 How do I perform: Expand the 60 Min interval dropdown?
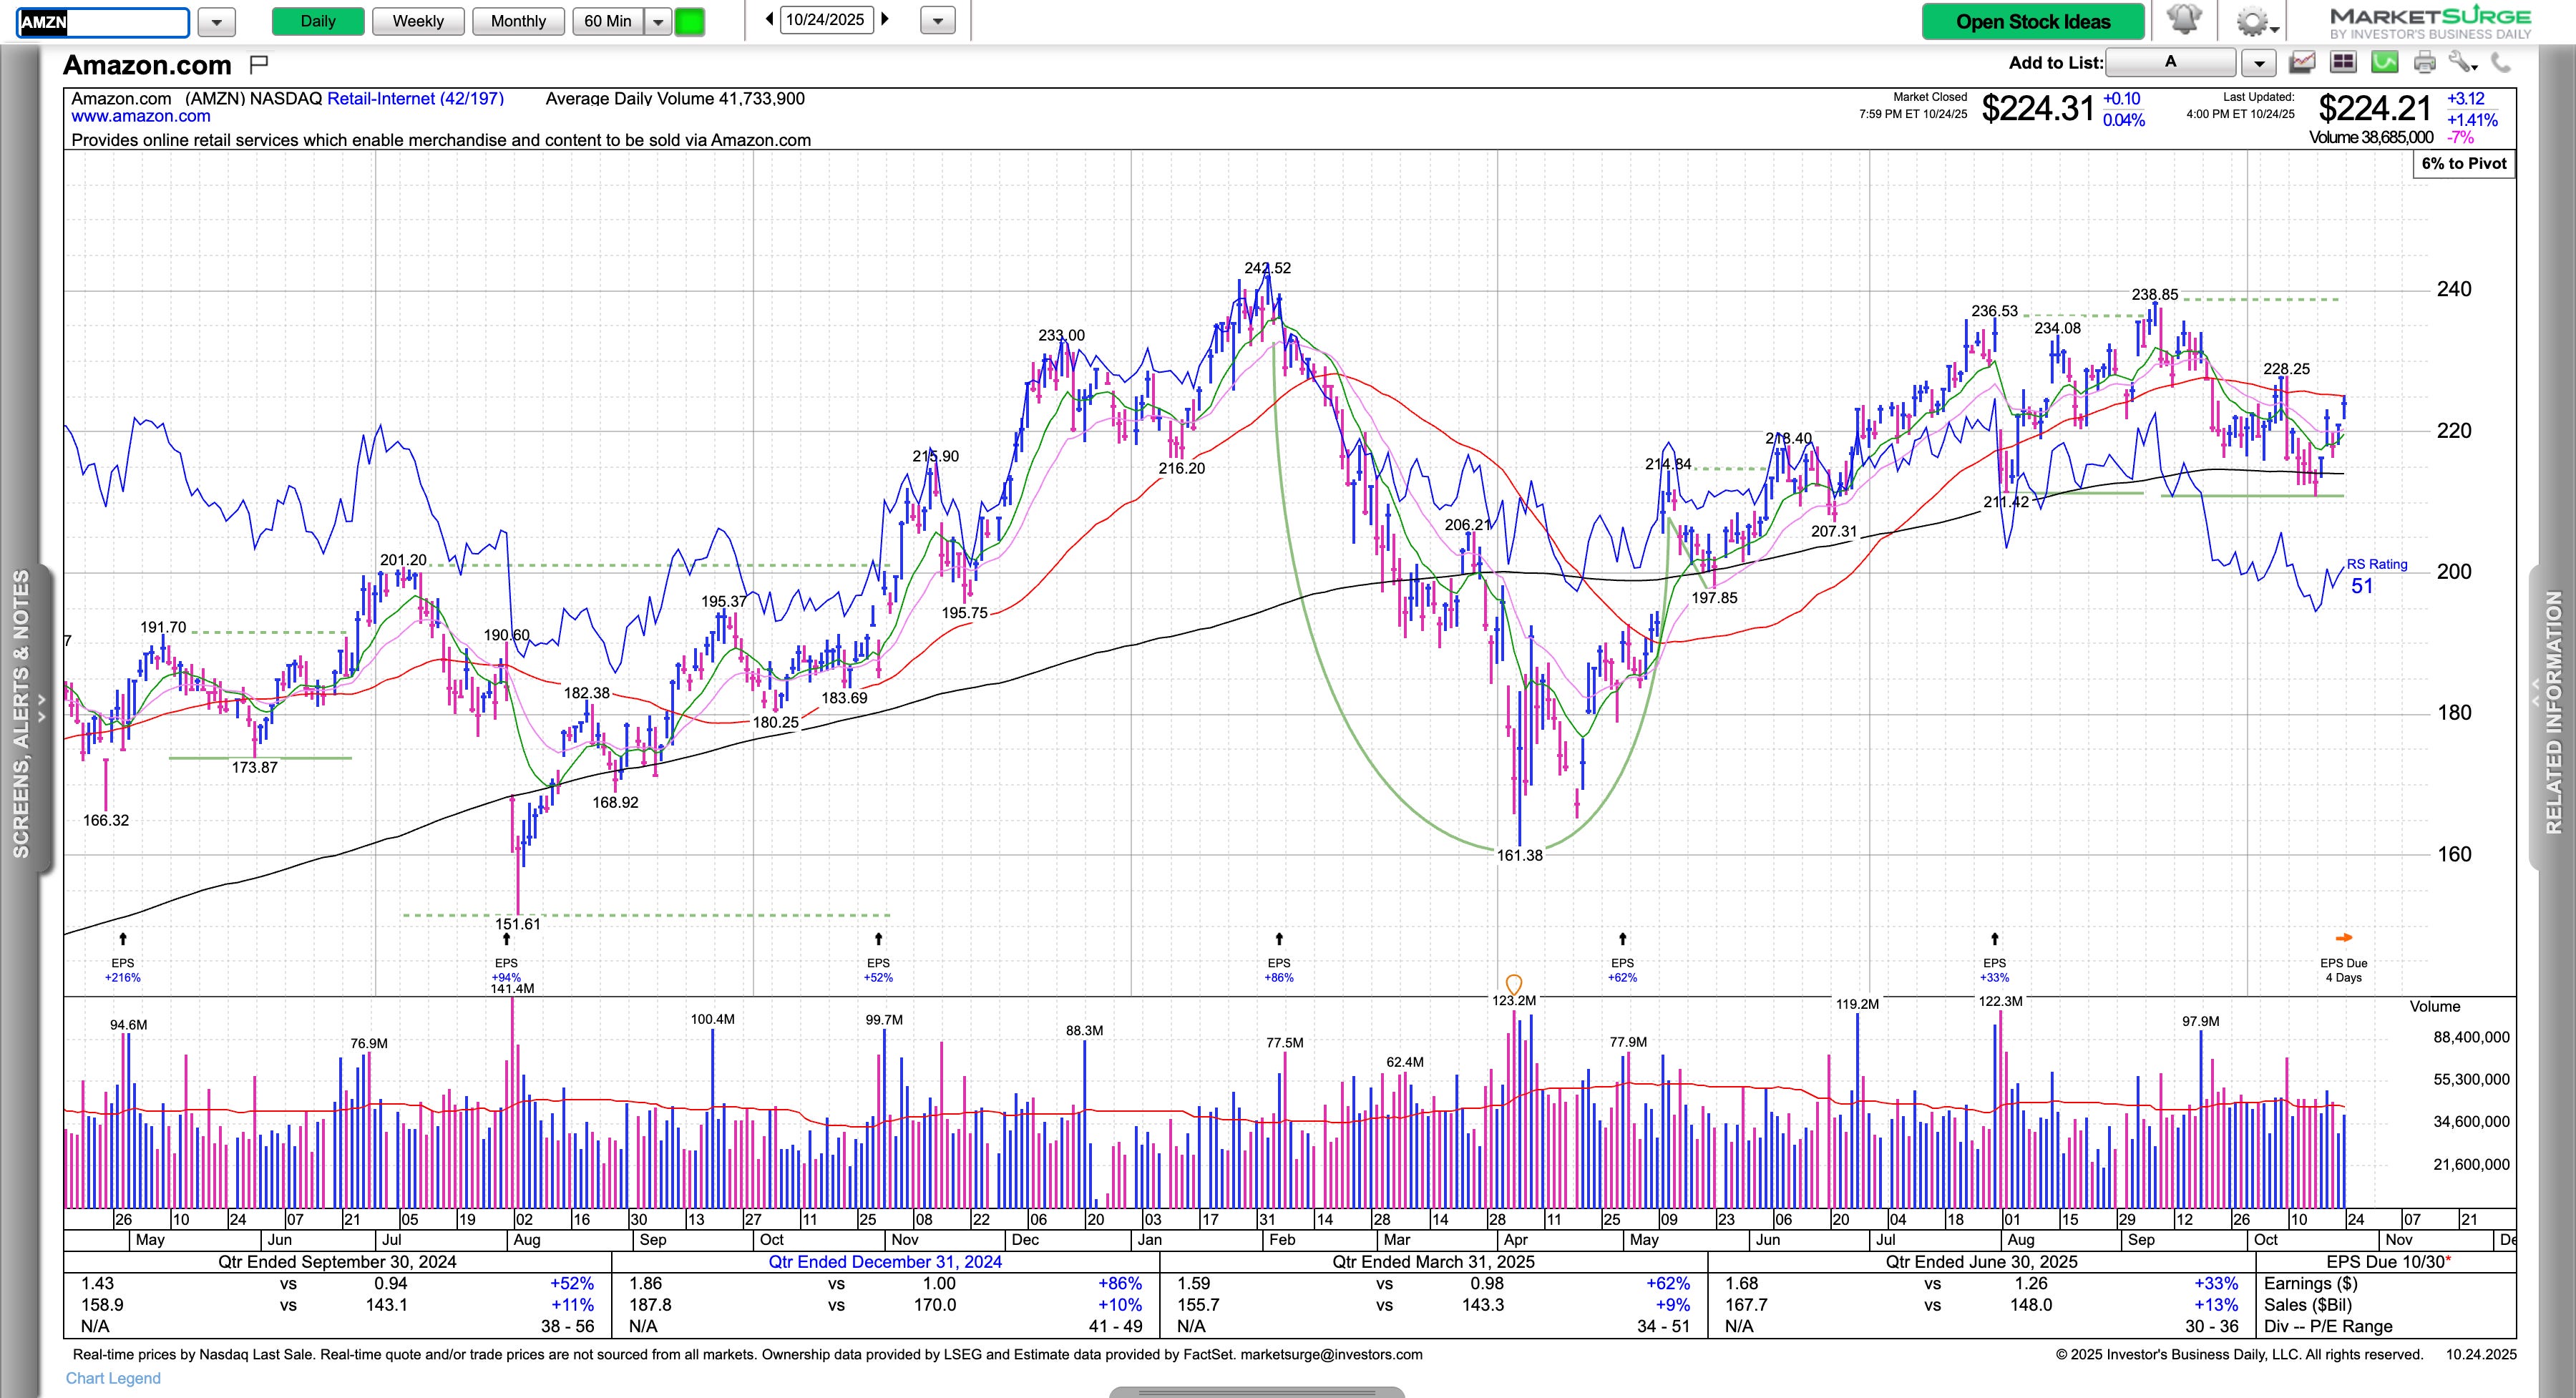tap(658, 21)
